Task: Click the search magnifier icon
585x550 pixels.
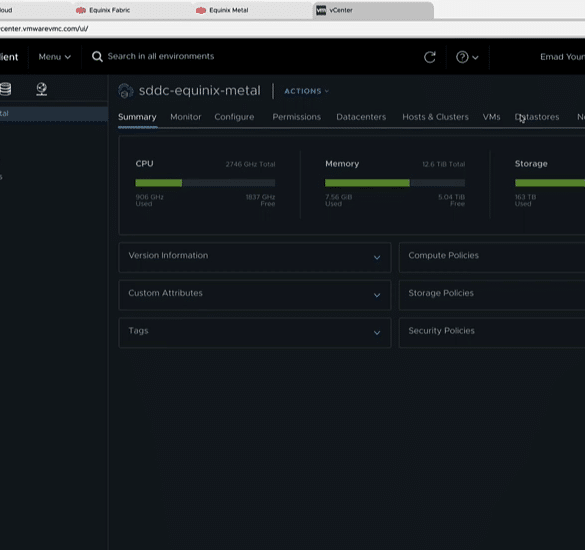Action: (97, 57)
